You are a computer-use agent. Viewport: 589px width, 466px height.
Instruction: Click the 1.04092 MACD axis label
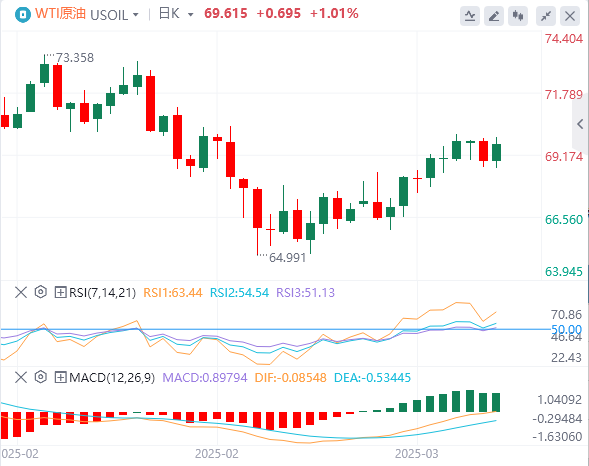point(560,400)
